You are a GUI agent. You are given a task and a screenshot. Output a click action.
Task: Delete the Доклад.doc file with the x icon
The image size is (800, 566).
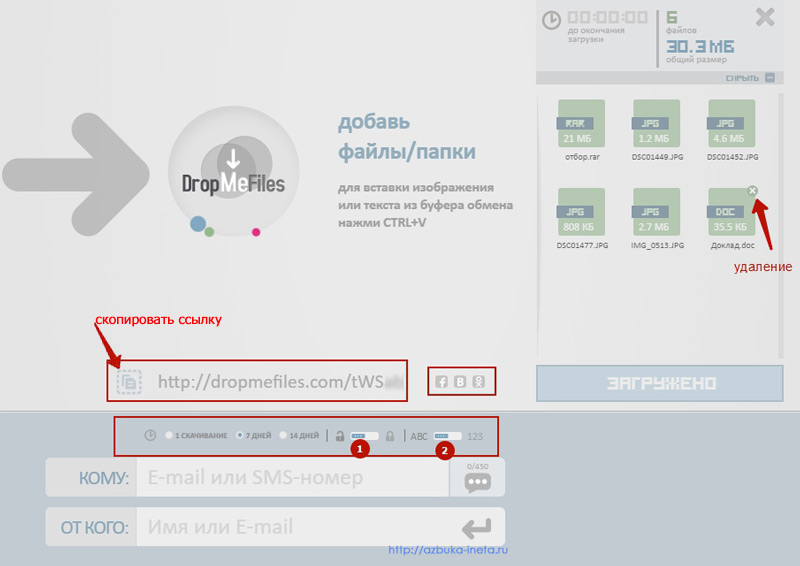click(x=752, y=191)
